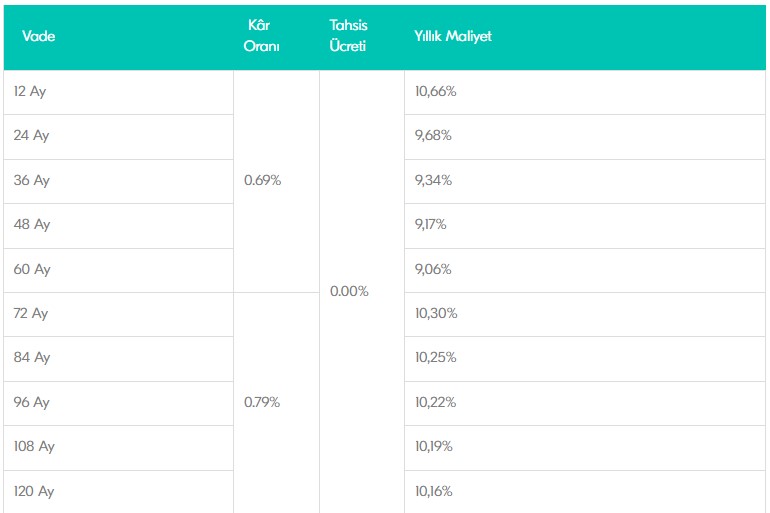Click the Kâr Oranı column header
The width and height of the screenshot is (770, 513).
(261, 36)
